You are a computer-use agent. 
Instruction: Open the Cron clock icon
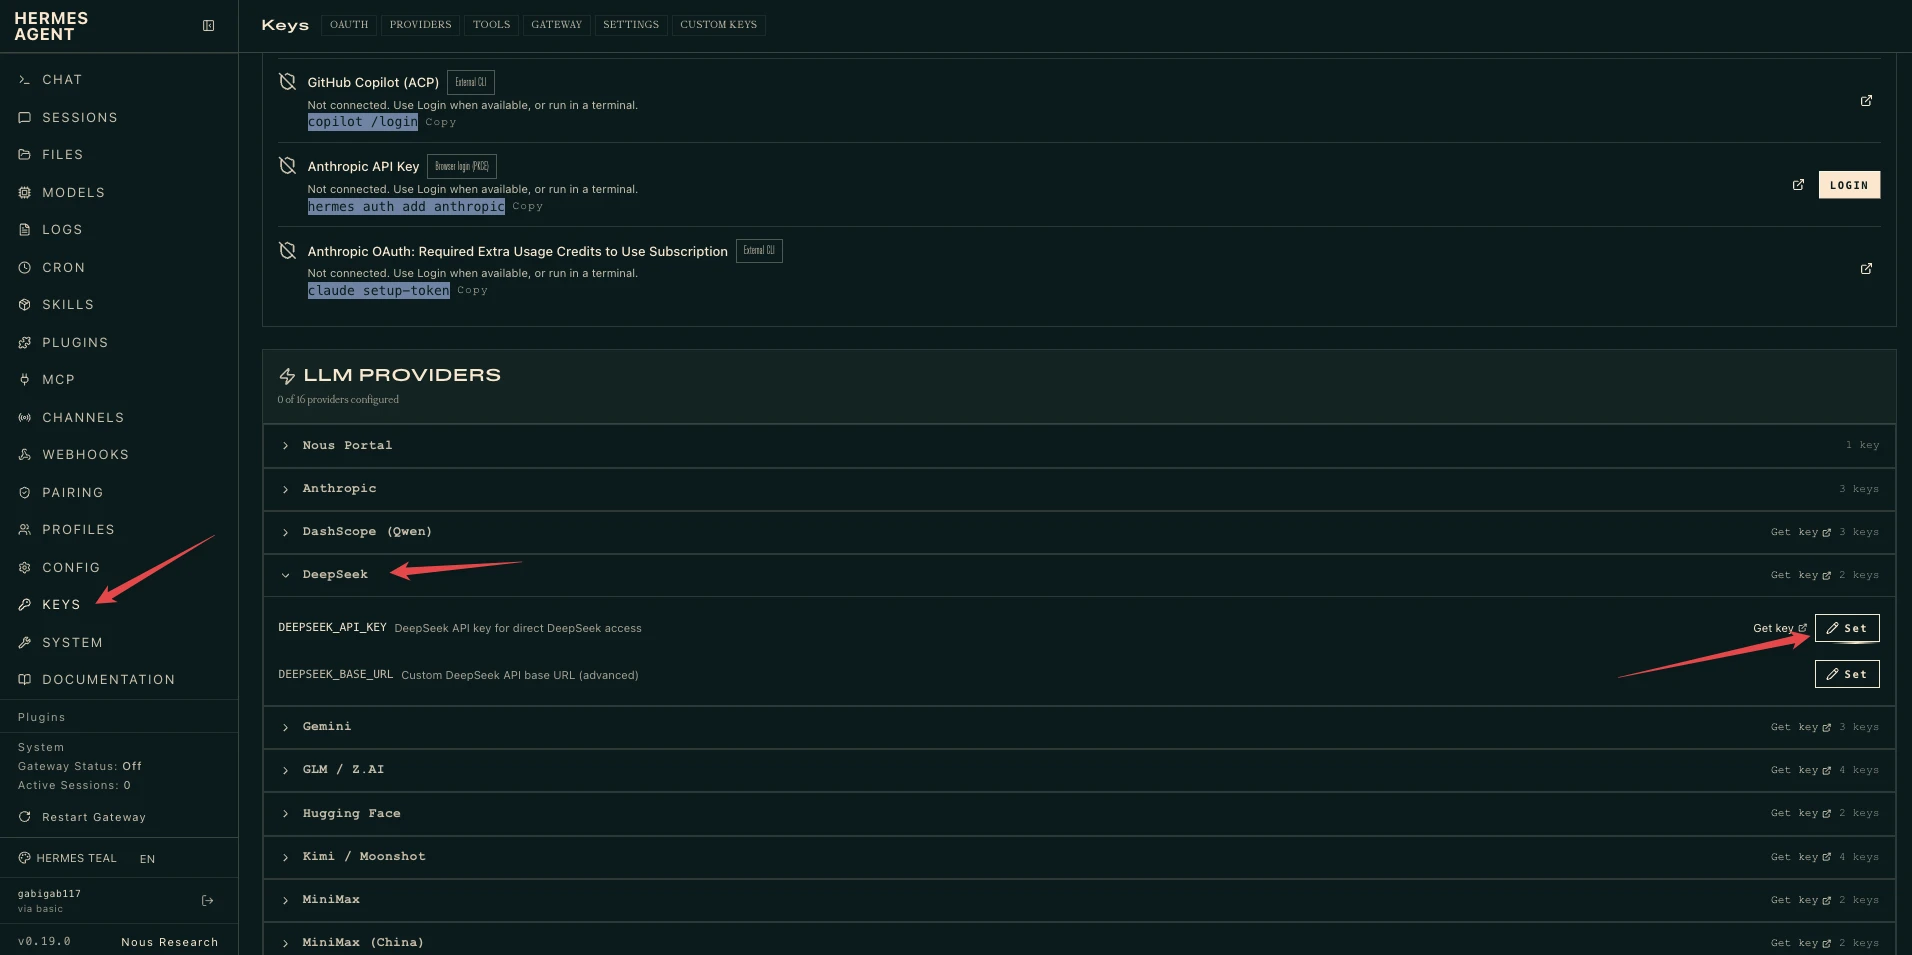click(24, 268)
